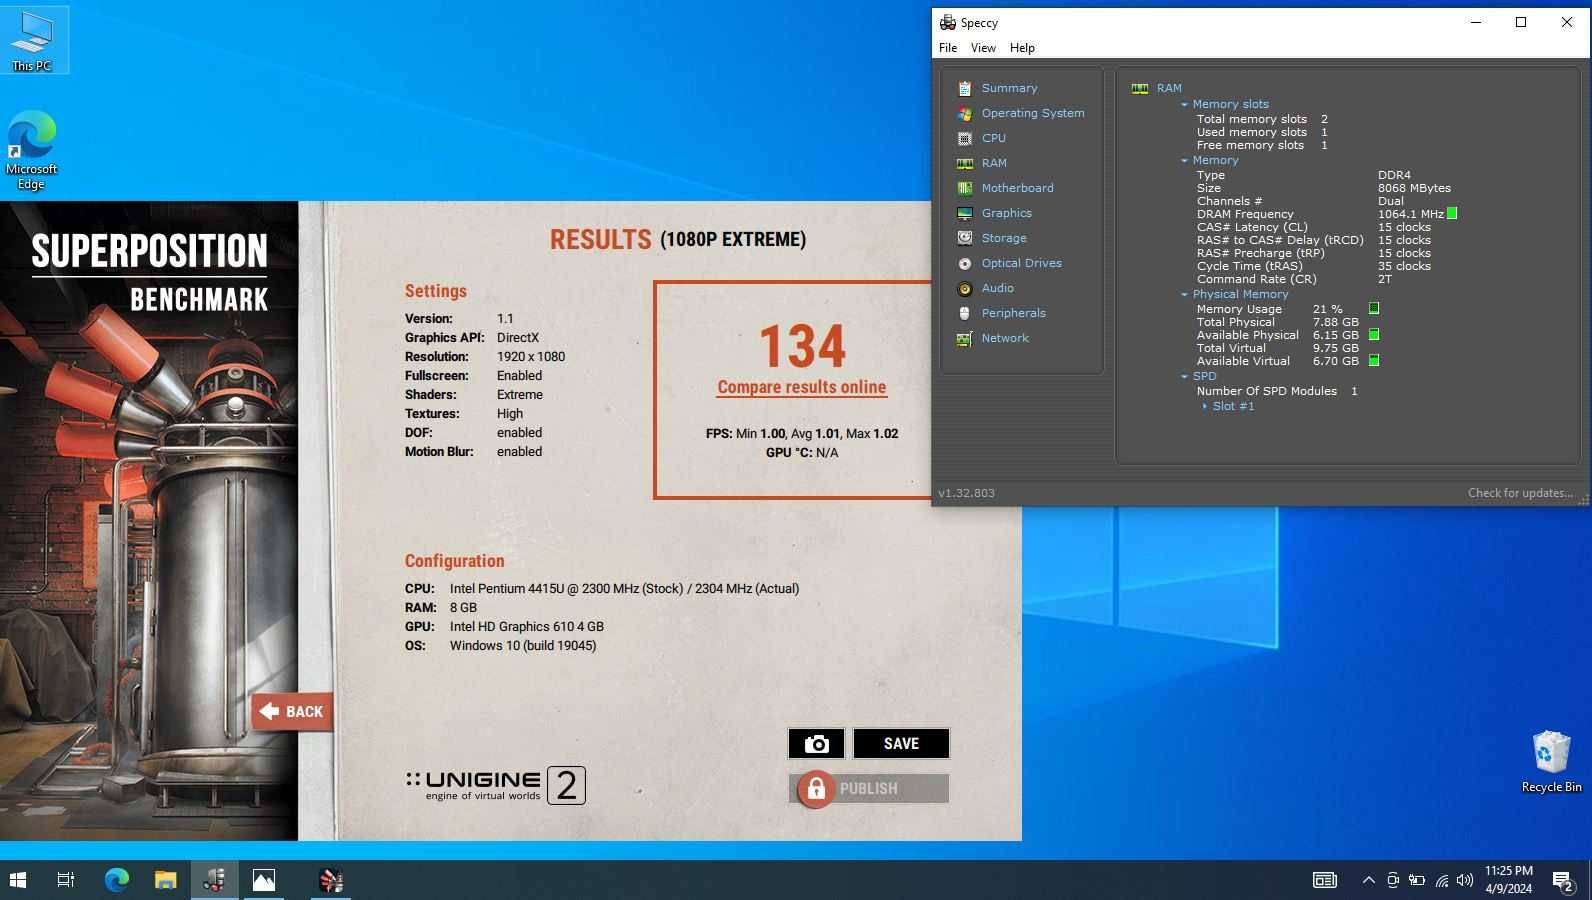Select the 8068 MBytes size value

[1414, 188]
